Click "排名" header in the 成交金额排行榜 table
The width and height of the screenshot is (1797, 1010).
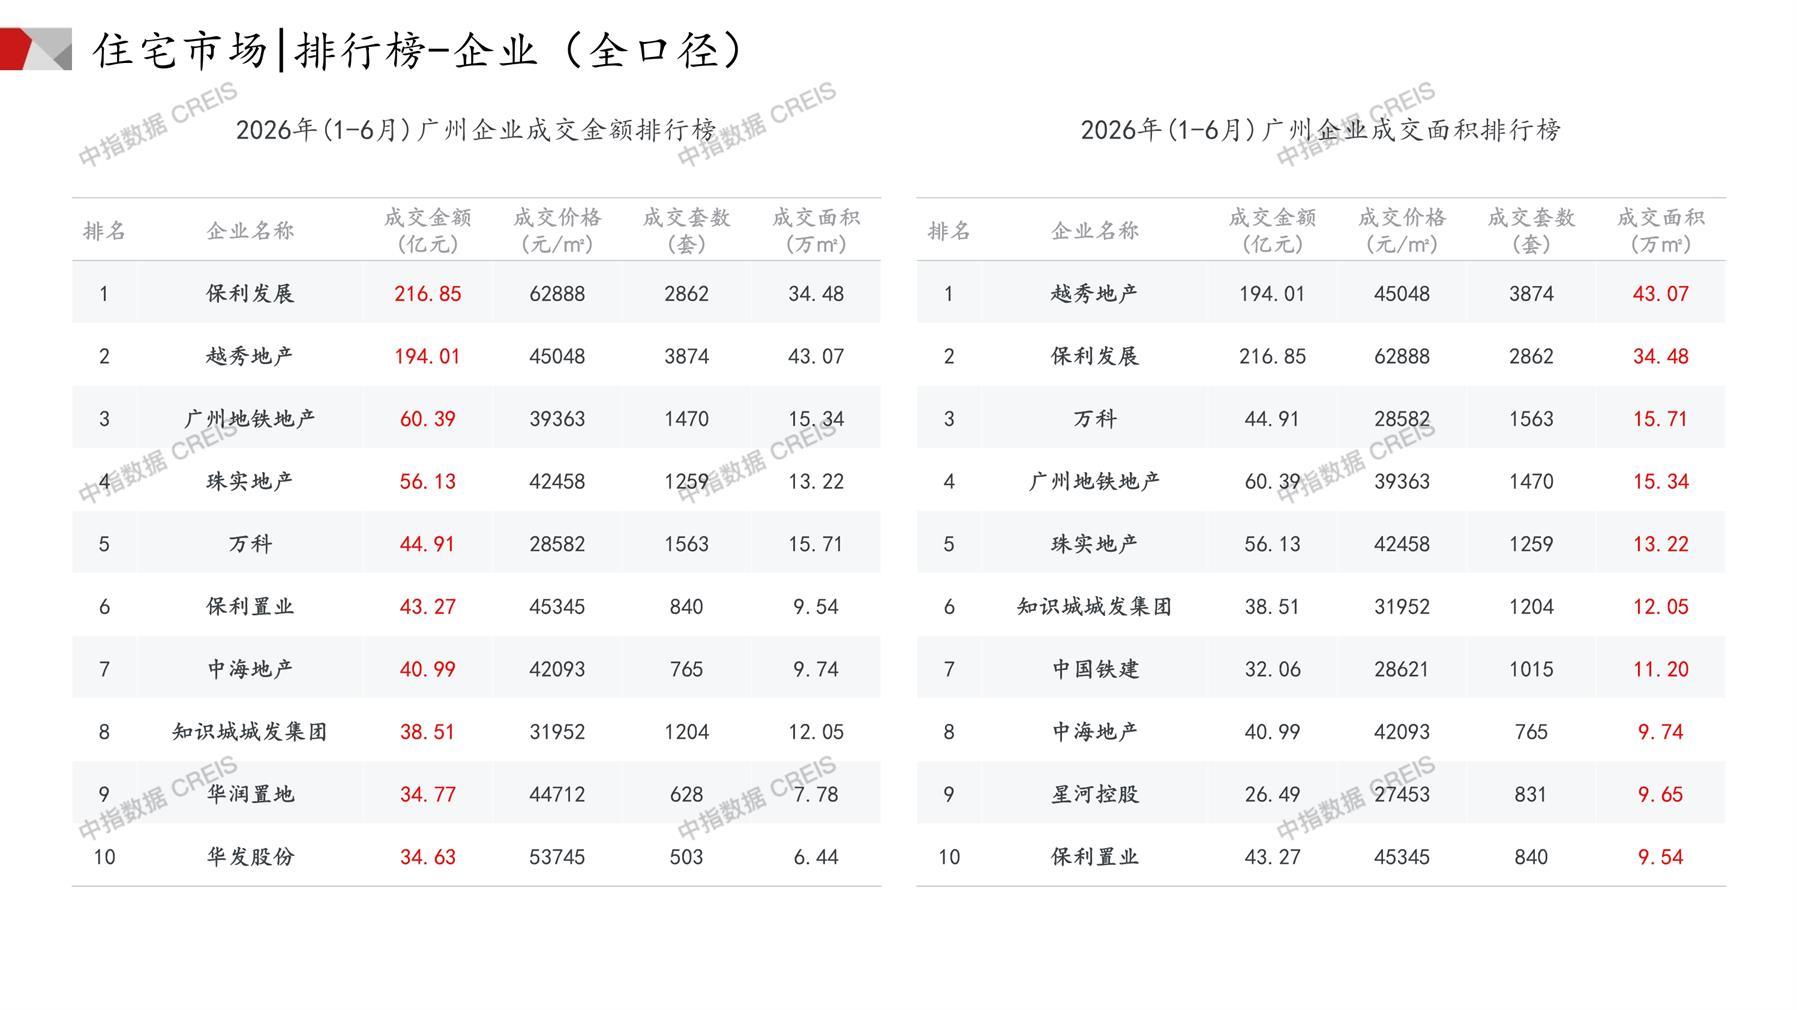104,231
